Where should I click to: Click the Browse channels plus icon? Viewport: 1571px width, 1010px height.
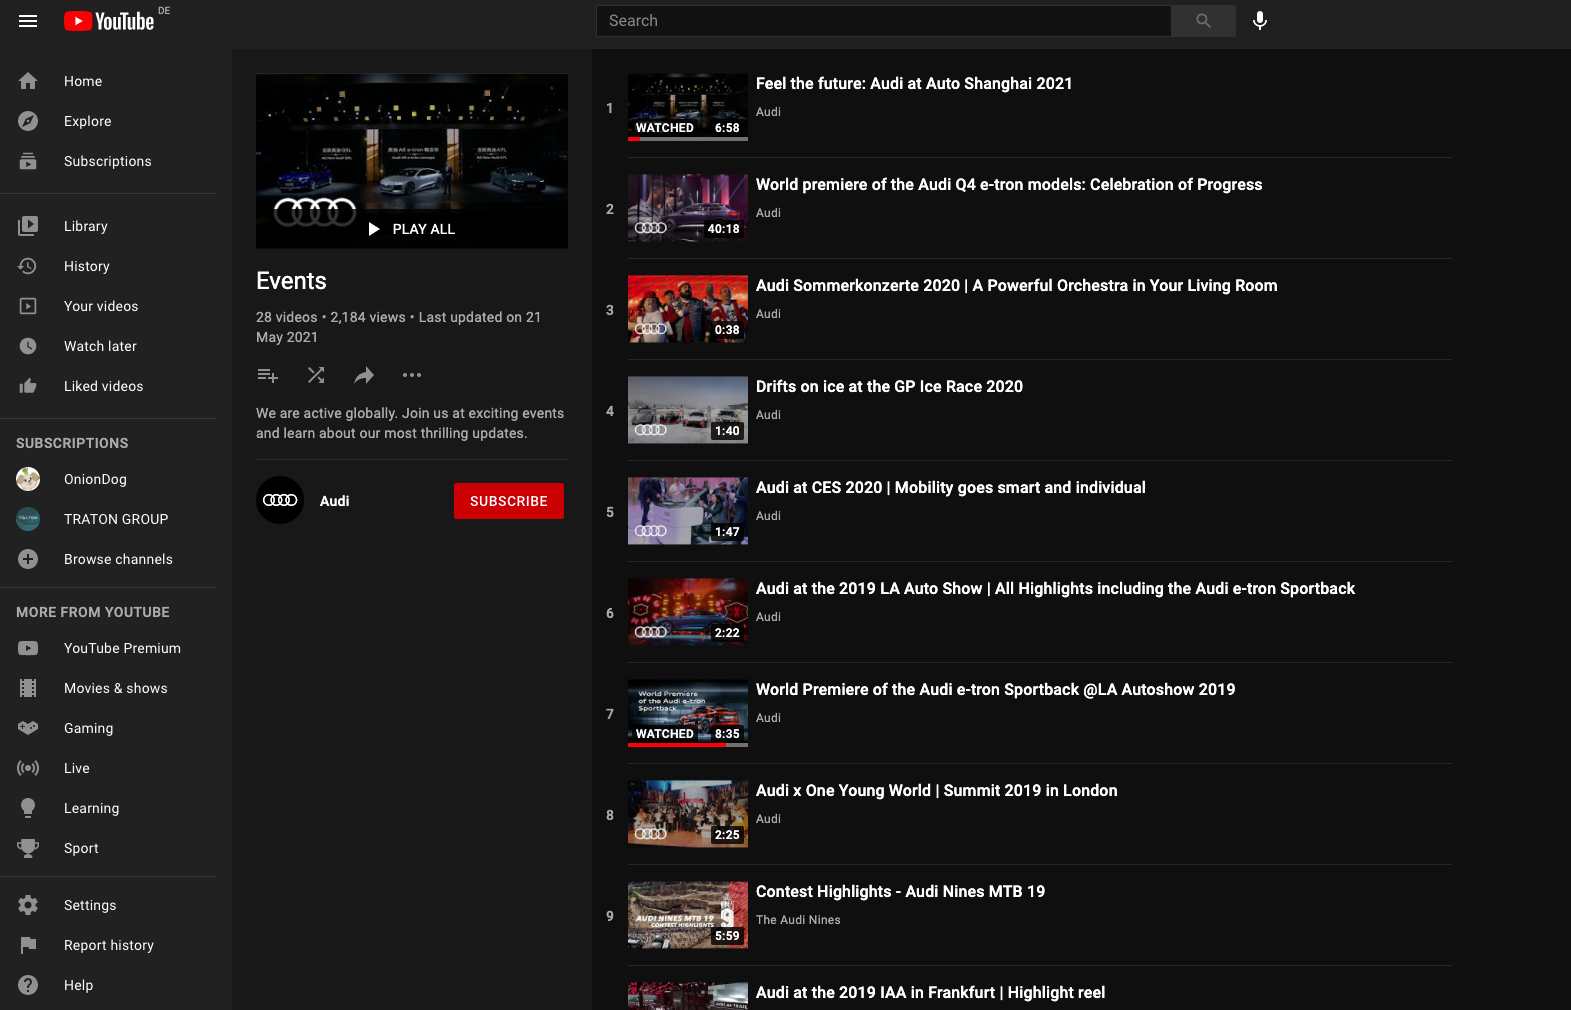28,559
